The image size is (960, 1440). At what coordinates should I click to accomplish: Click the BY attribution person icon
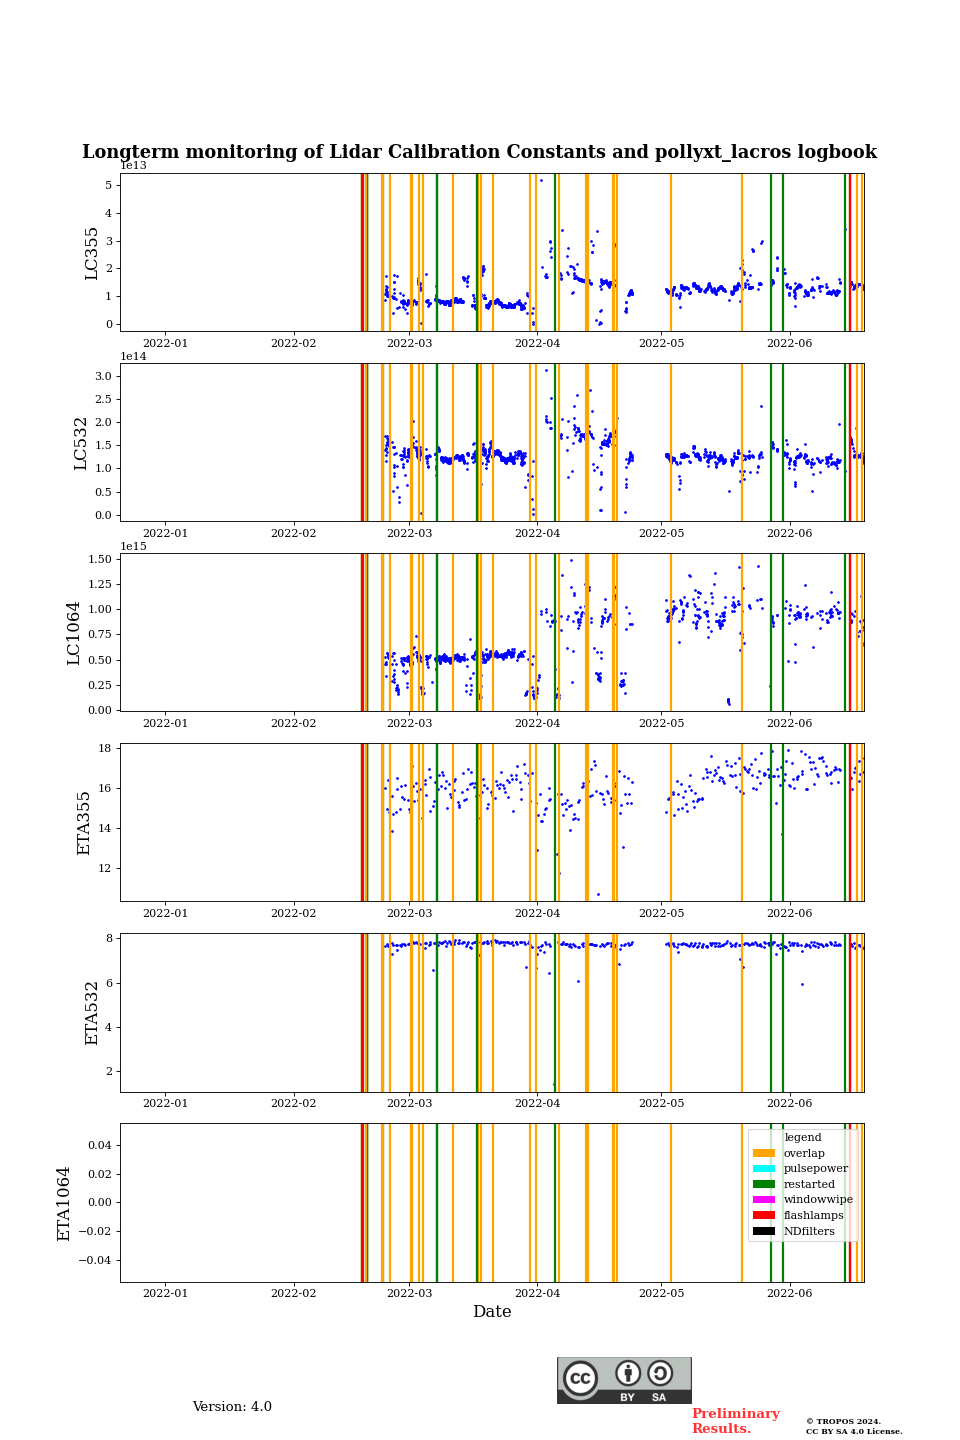628,1373
